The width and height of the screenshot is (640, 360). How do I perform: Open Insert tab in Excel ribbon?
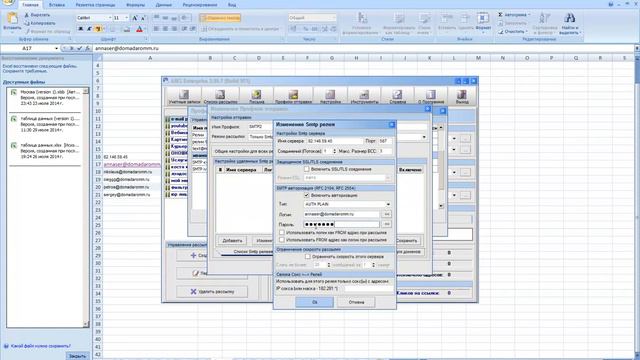(57, 4)
